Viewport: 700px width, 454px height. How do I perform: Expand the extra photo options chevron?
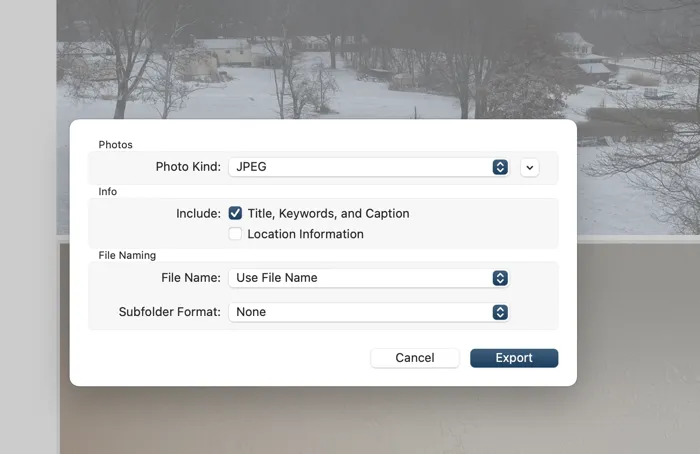[530, 168]
